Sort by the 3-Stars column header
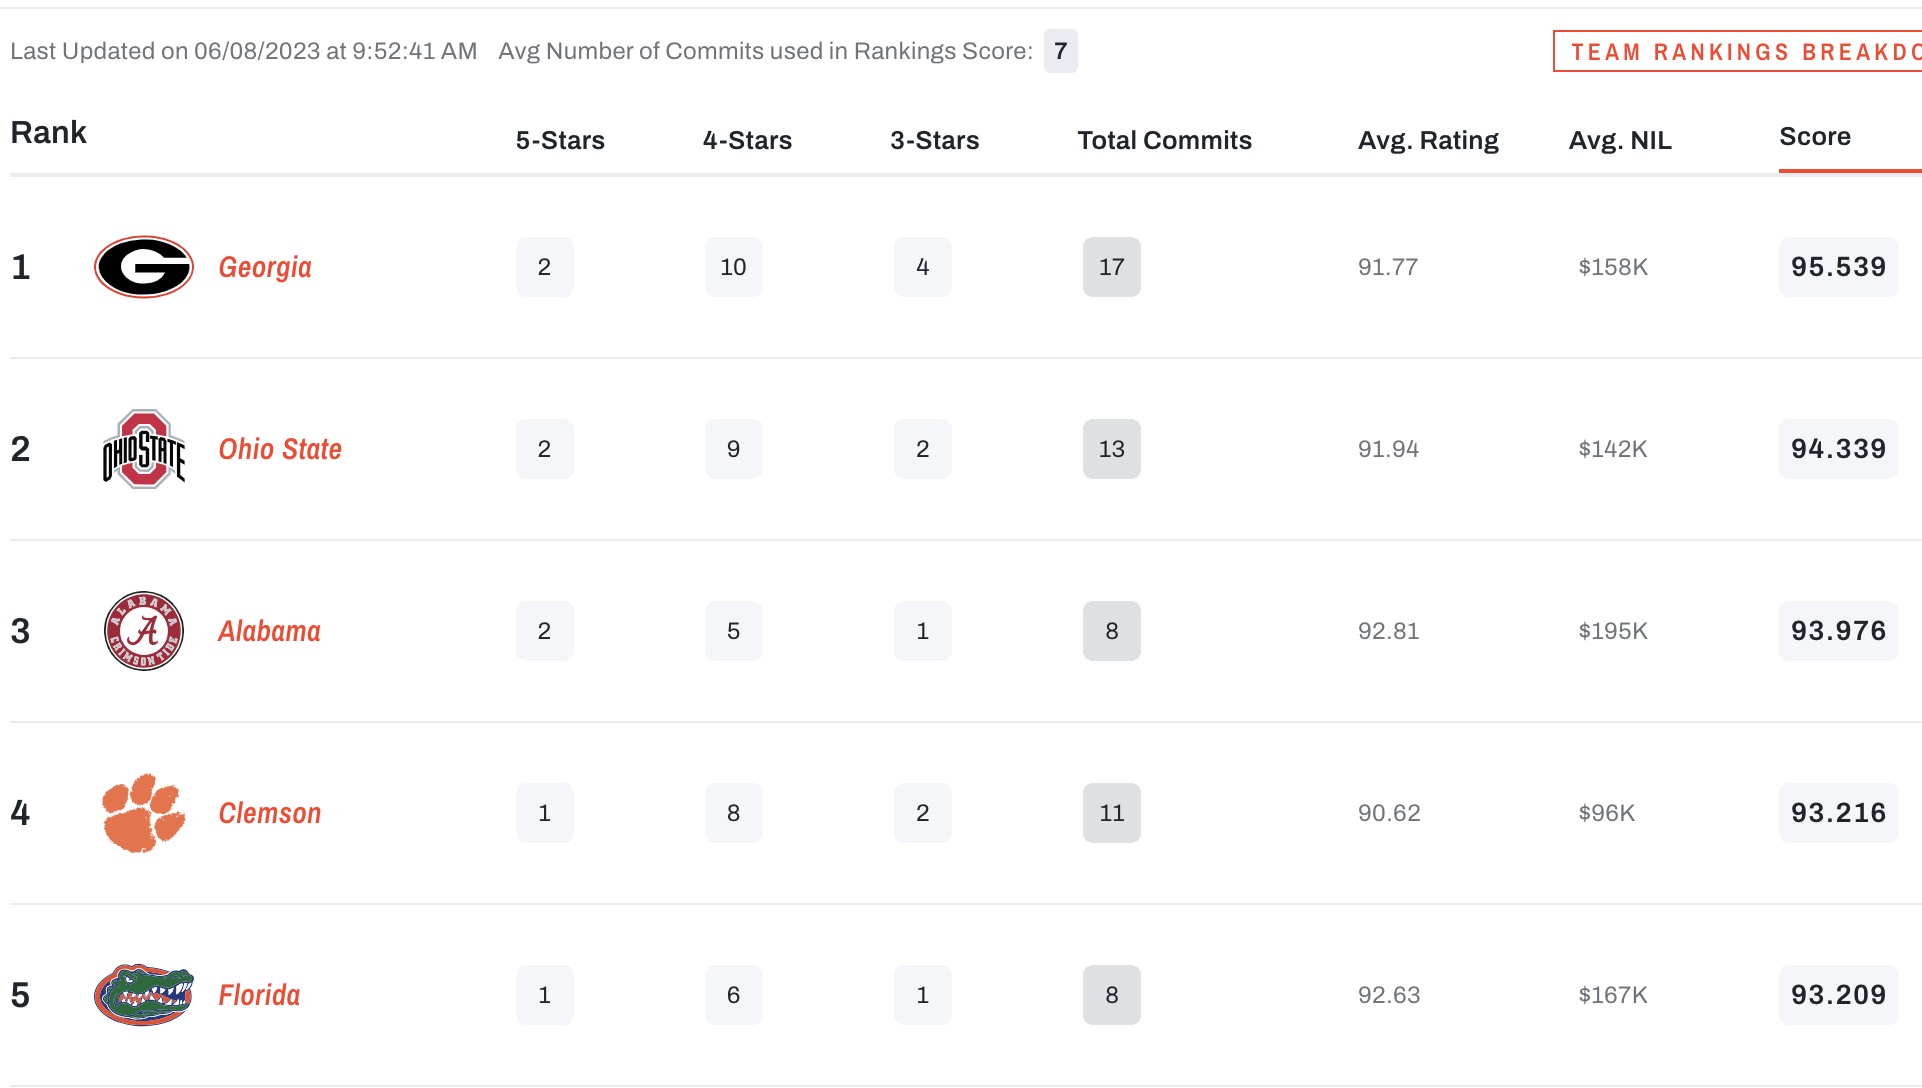Viewport: 1922px width, 1088px height. point(935,140)
